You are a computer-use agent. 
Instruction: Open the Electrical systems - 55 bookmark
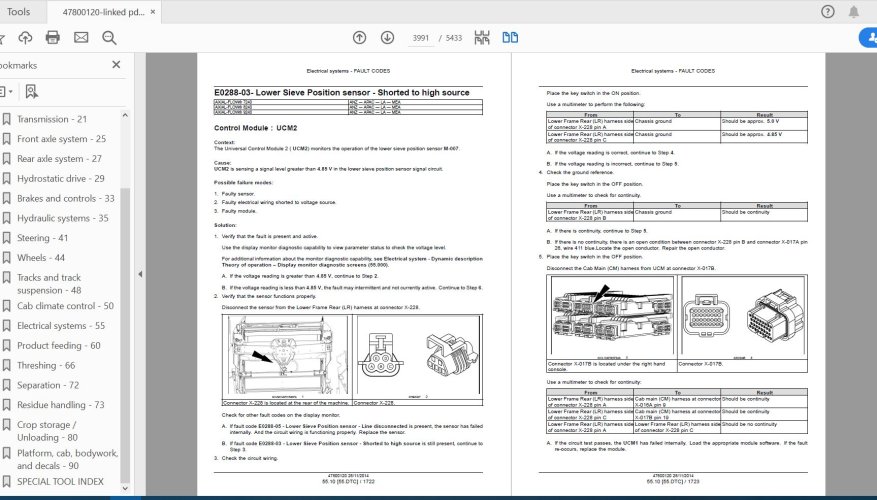click(61, 326)
